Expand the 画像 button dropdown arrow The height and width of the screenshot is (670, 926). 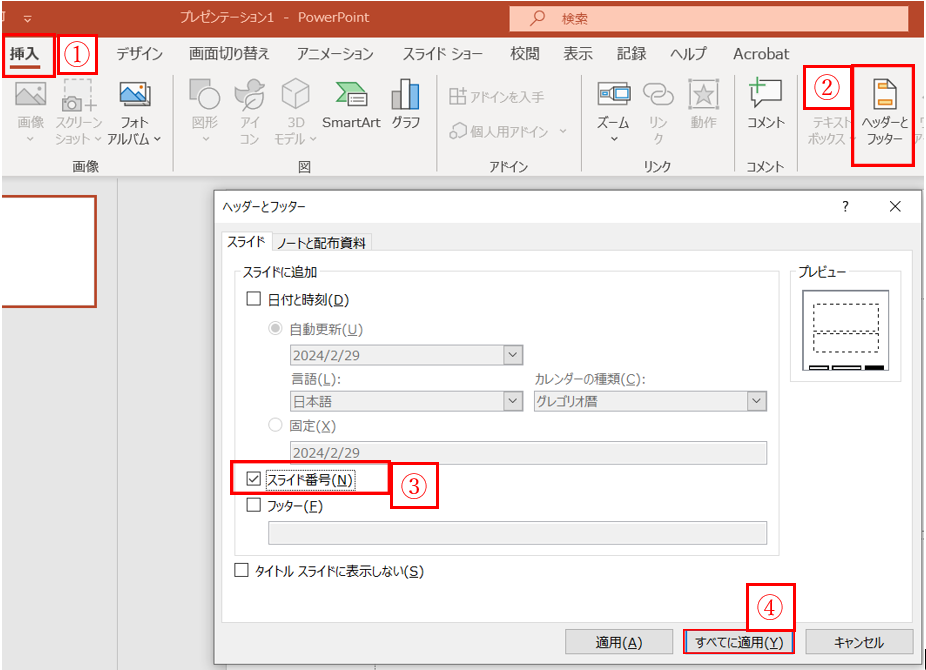click(x=30, y=140)
